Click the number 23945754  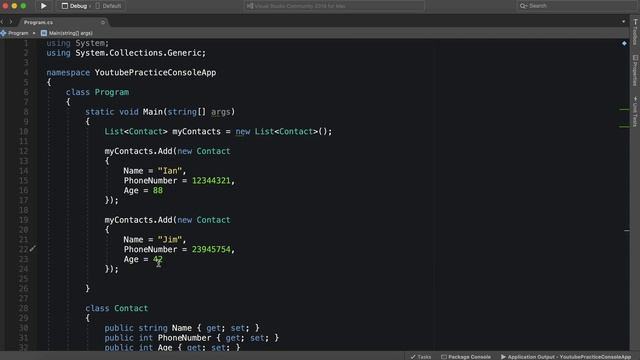[x=211, y=249]
